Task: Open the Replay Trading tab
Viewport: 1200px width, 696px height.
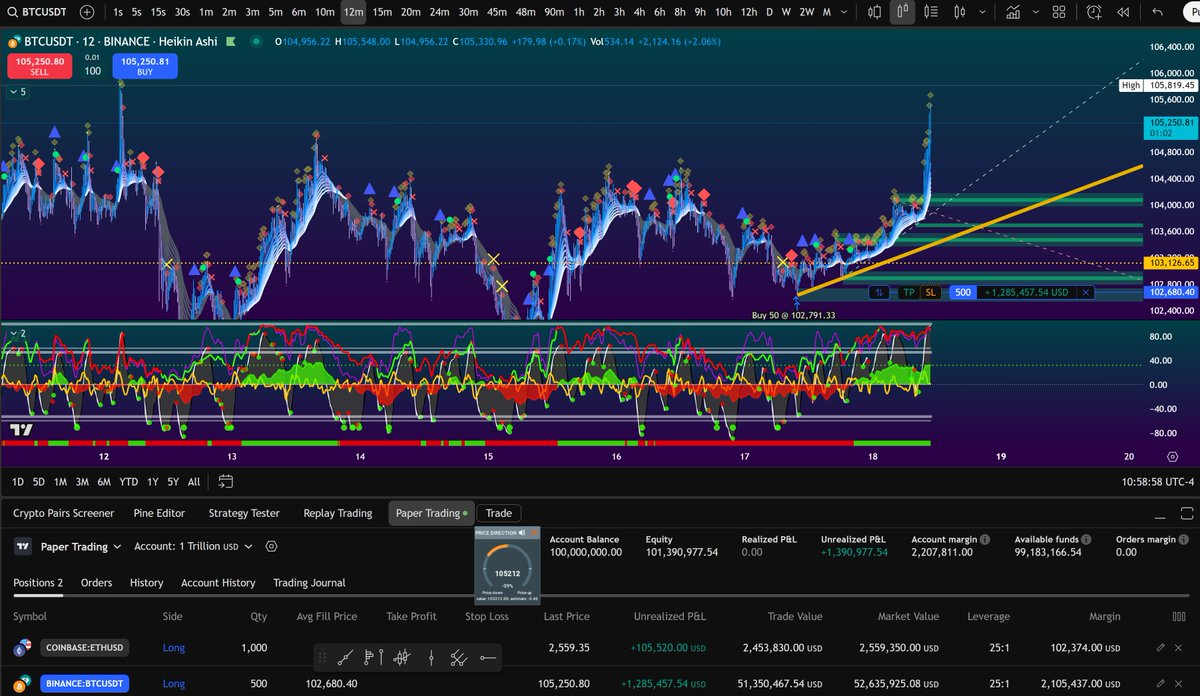Action: pyautogui.click(x=338, y=513)
